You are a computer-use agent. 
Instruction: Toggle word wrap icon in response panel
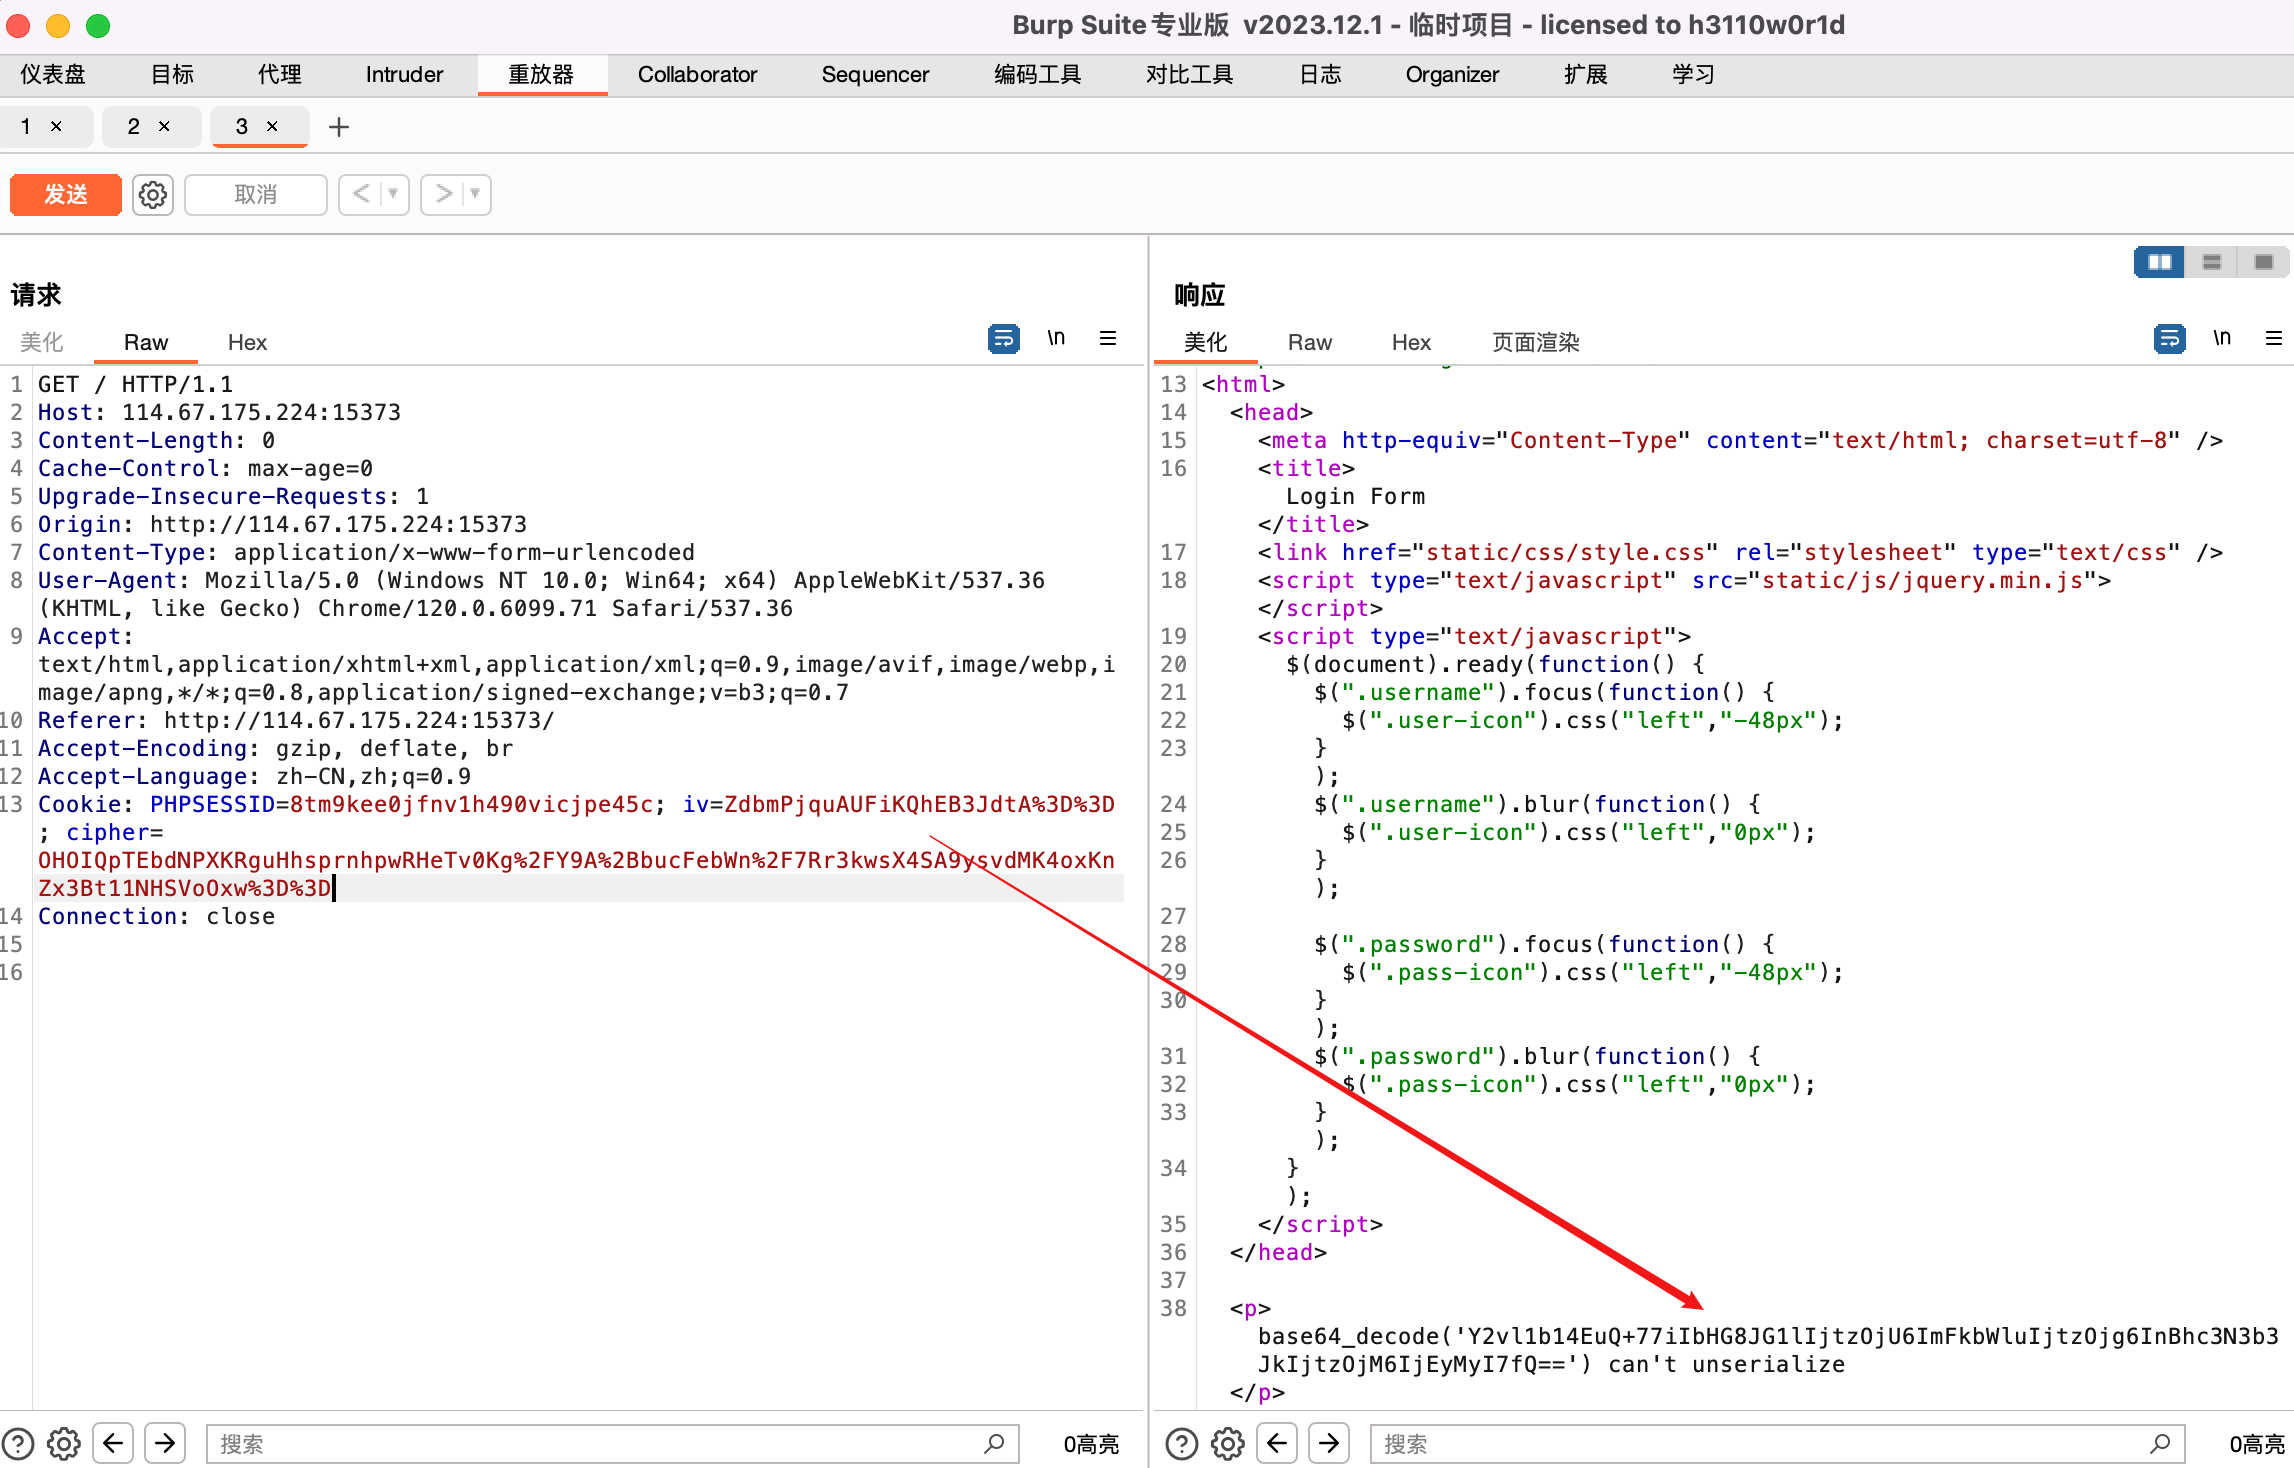(x=2169, y=339)
